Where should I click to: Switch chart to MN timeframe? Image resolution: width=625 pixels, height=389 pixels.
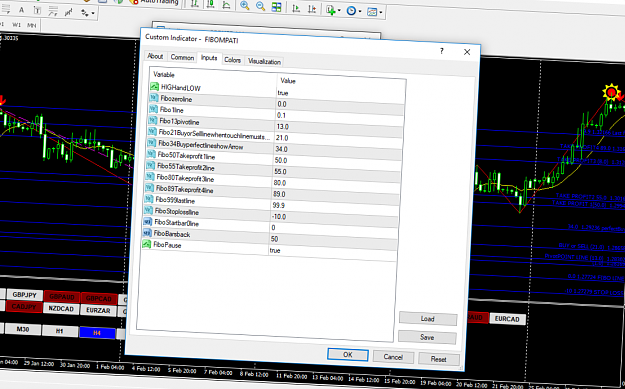tap(31, 26)
